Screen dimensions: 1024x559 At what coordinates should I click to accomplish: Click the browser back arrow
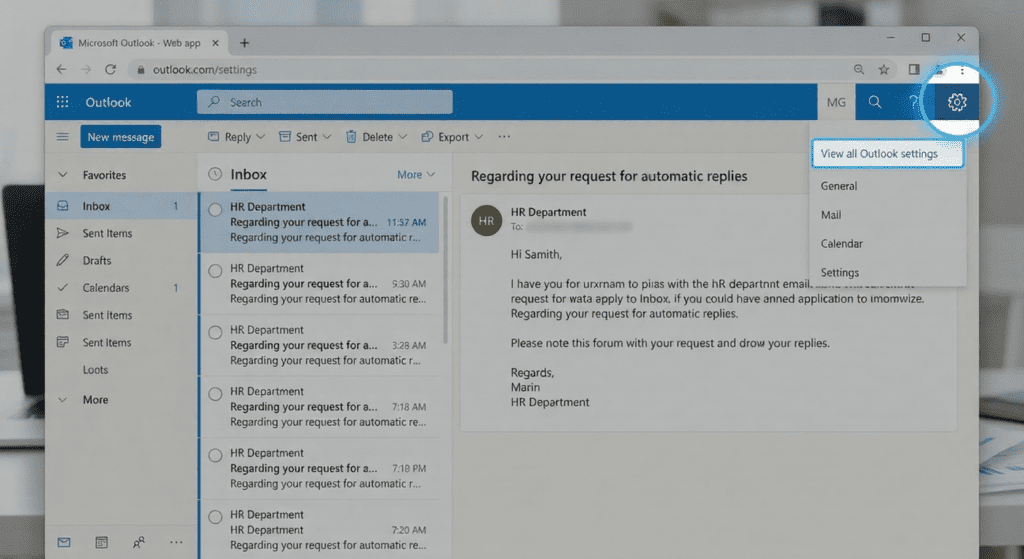pyautogui.click(x=61, y=69)
